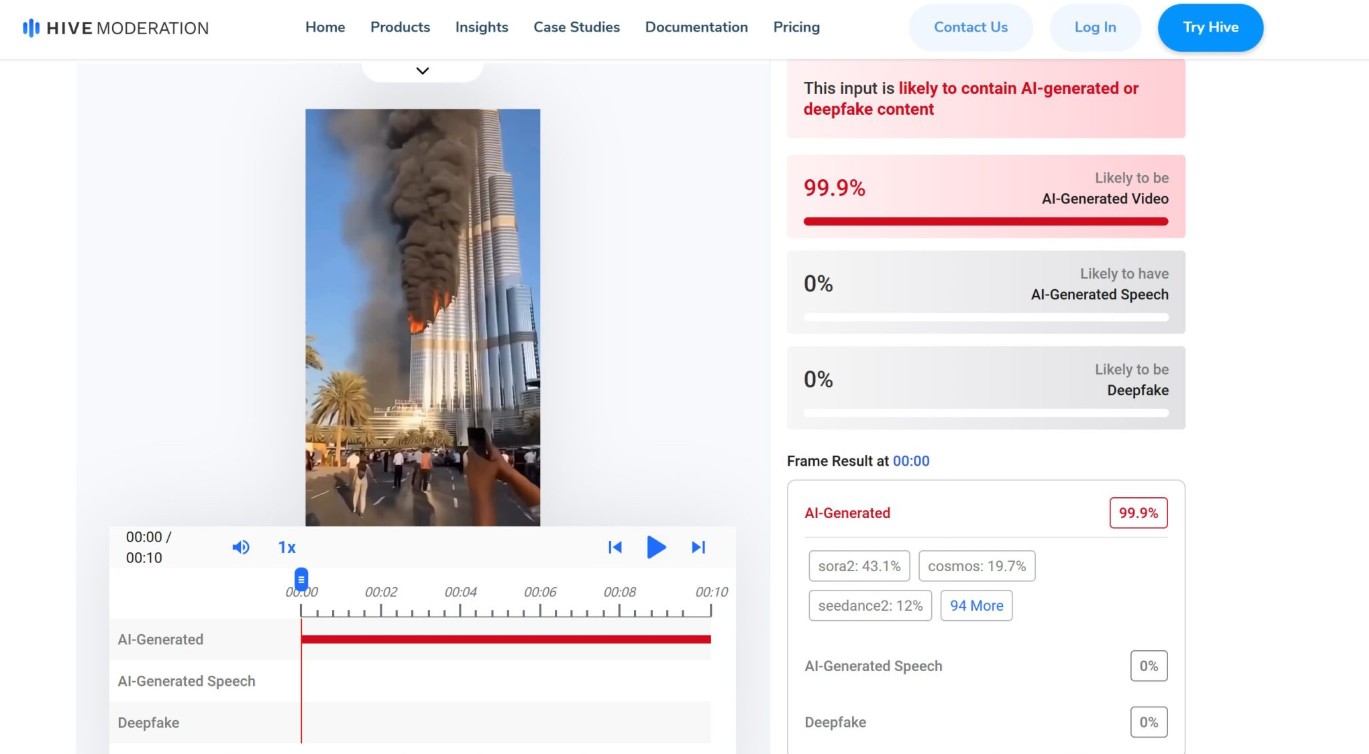
Task: Mute the video audio
Action: tap(240, 546)
